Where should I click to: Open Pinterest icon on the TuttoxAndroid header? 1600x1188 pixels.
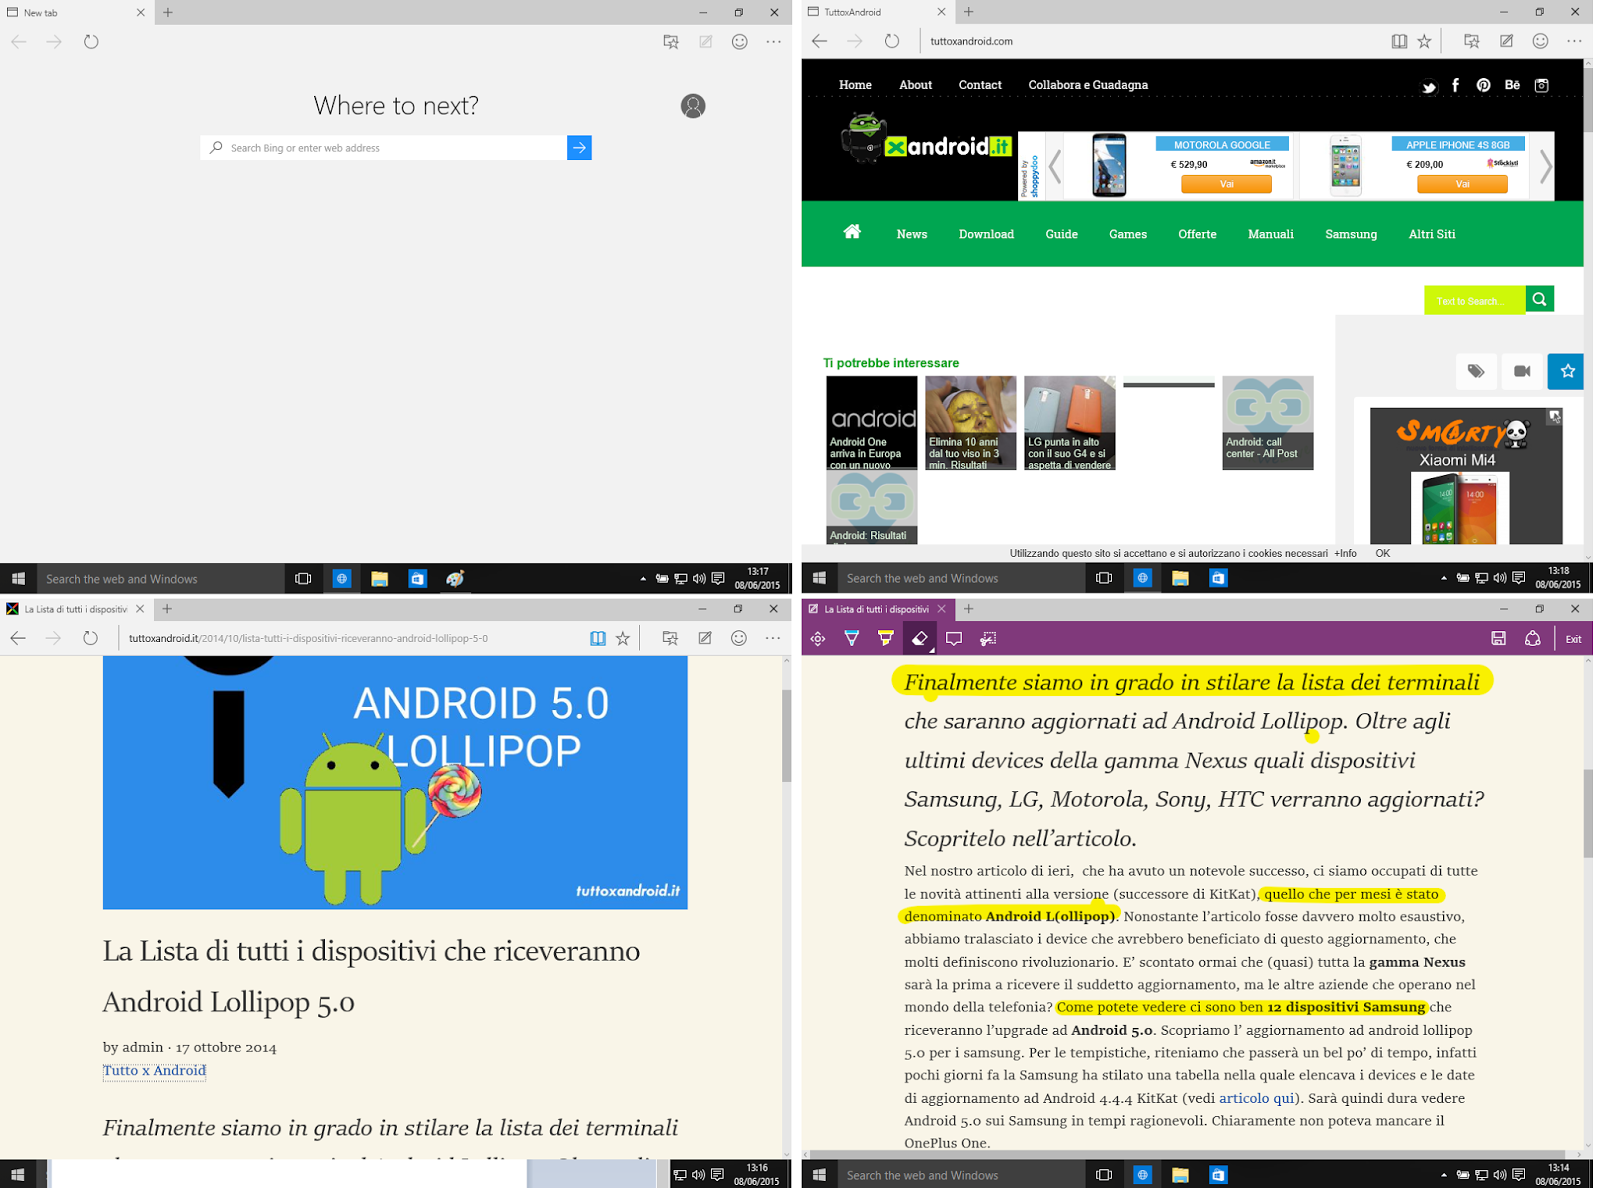(1484, 85)
